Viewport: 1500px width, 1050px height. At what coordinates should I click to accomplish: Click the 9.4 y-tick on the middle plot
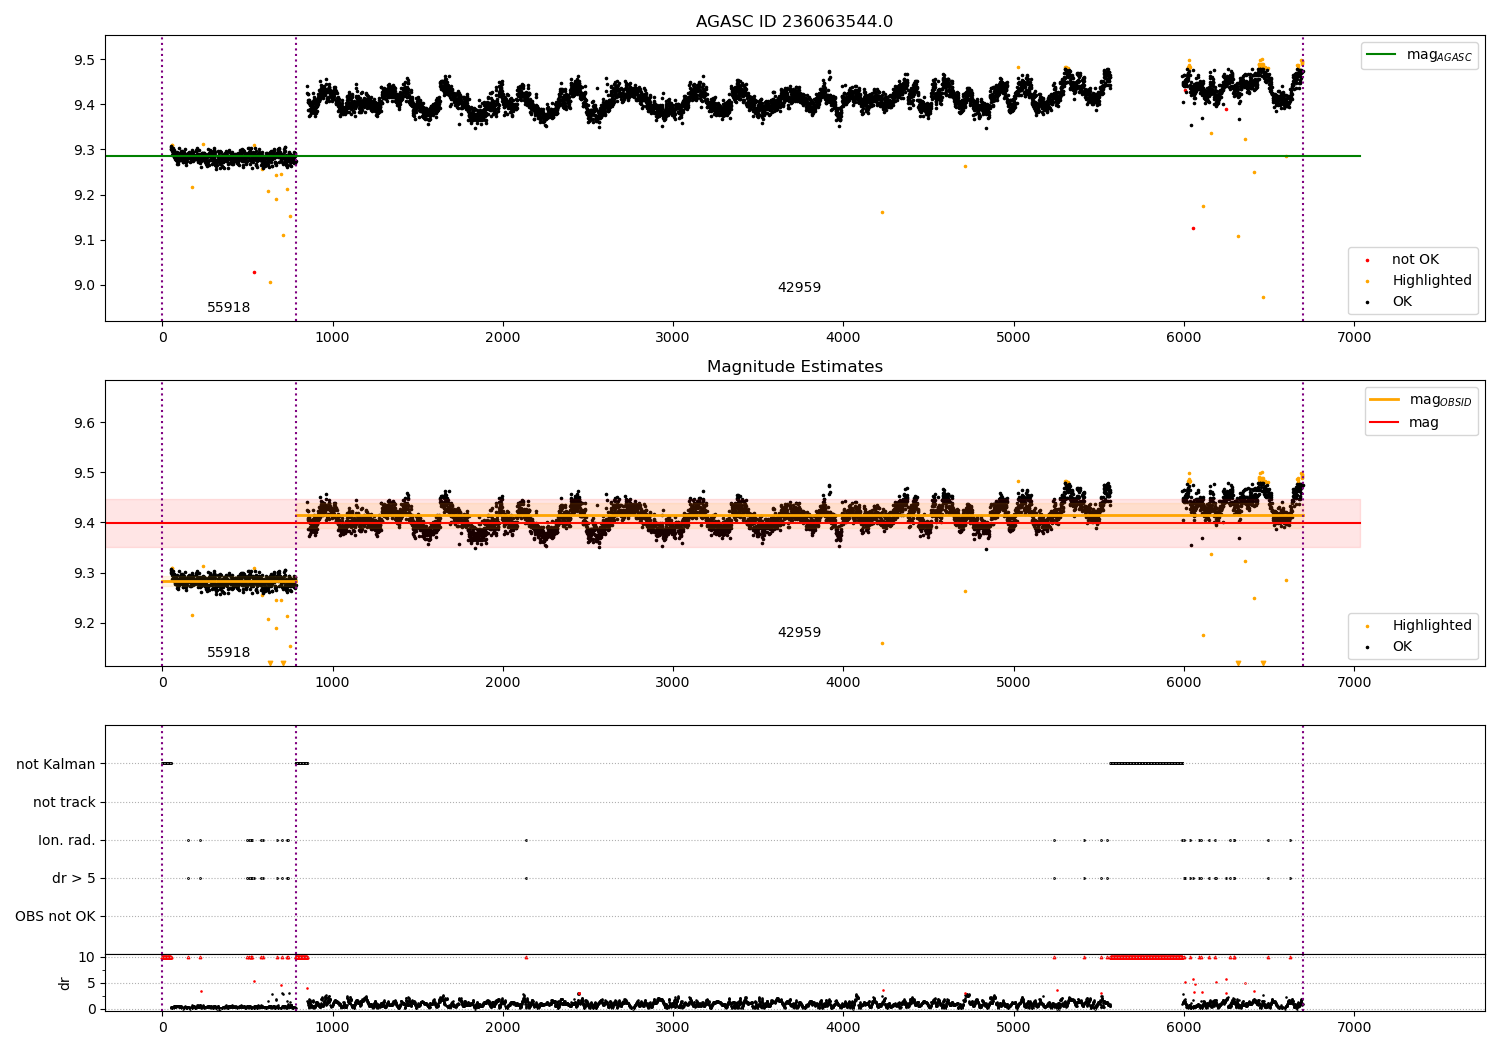[84, 523]
